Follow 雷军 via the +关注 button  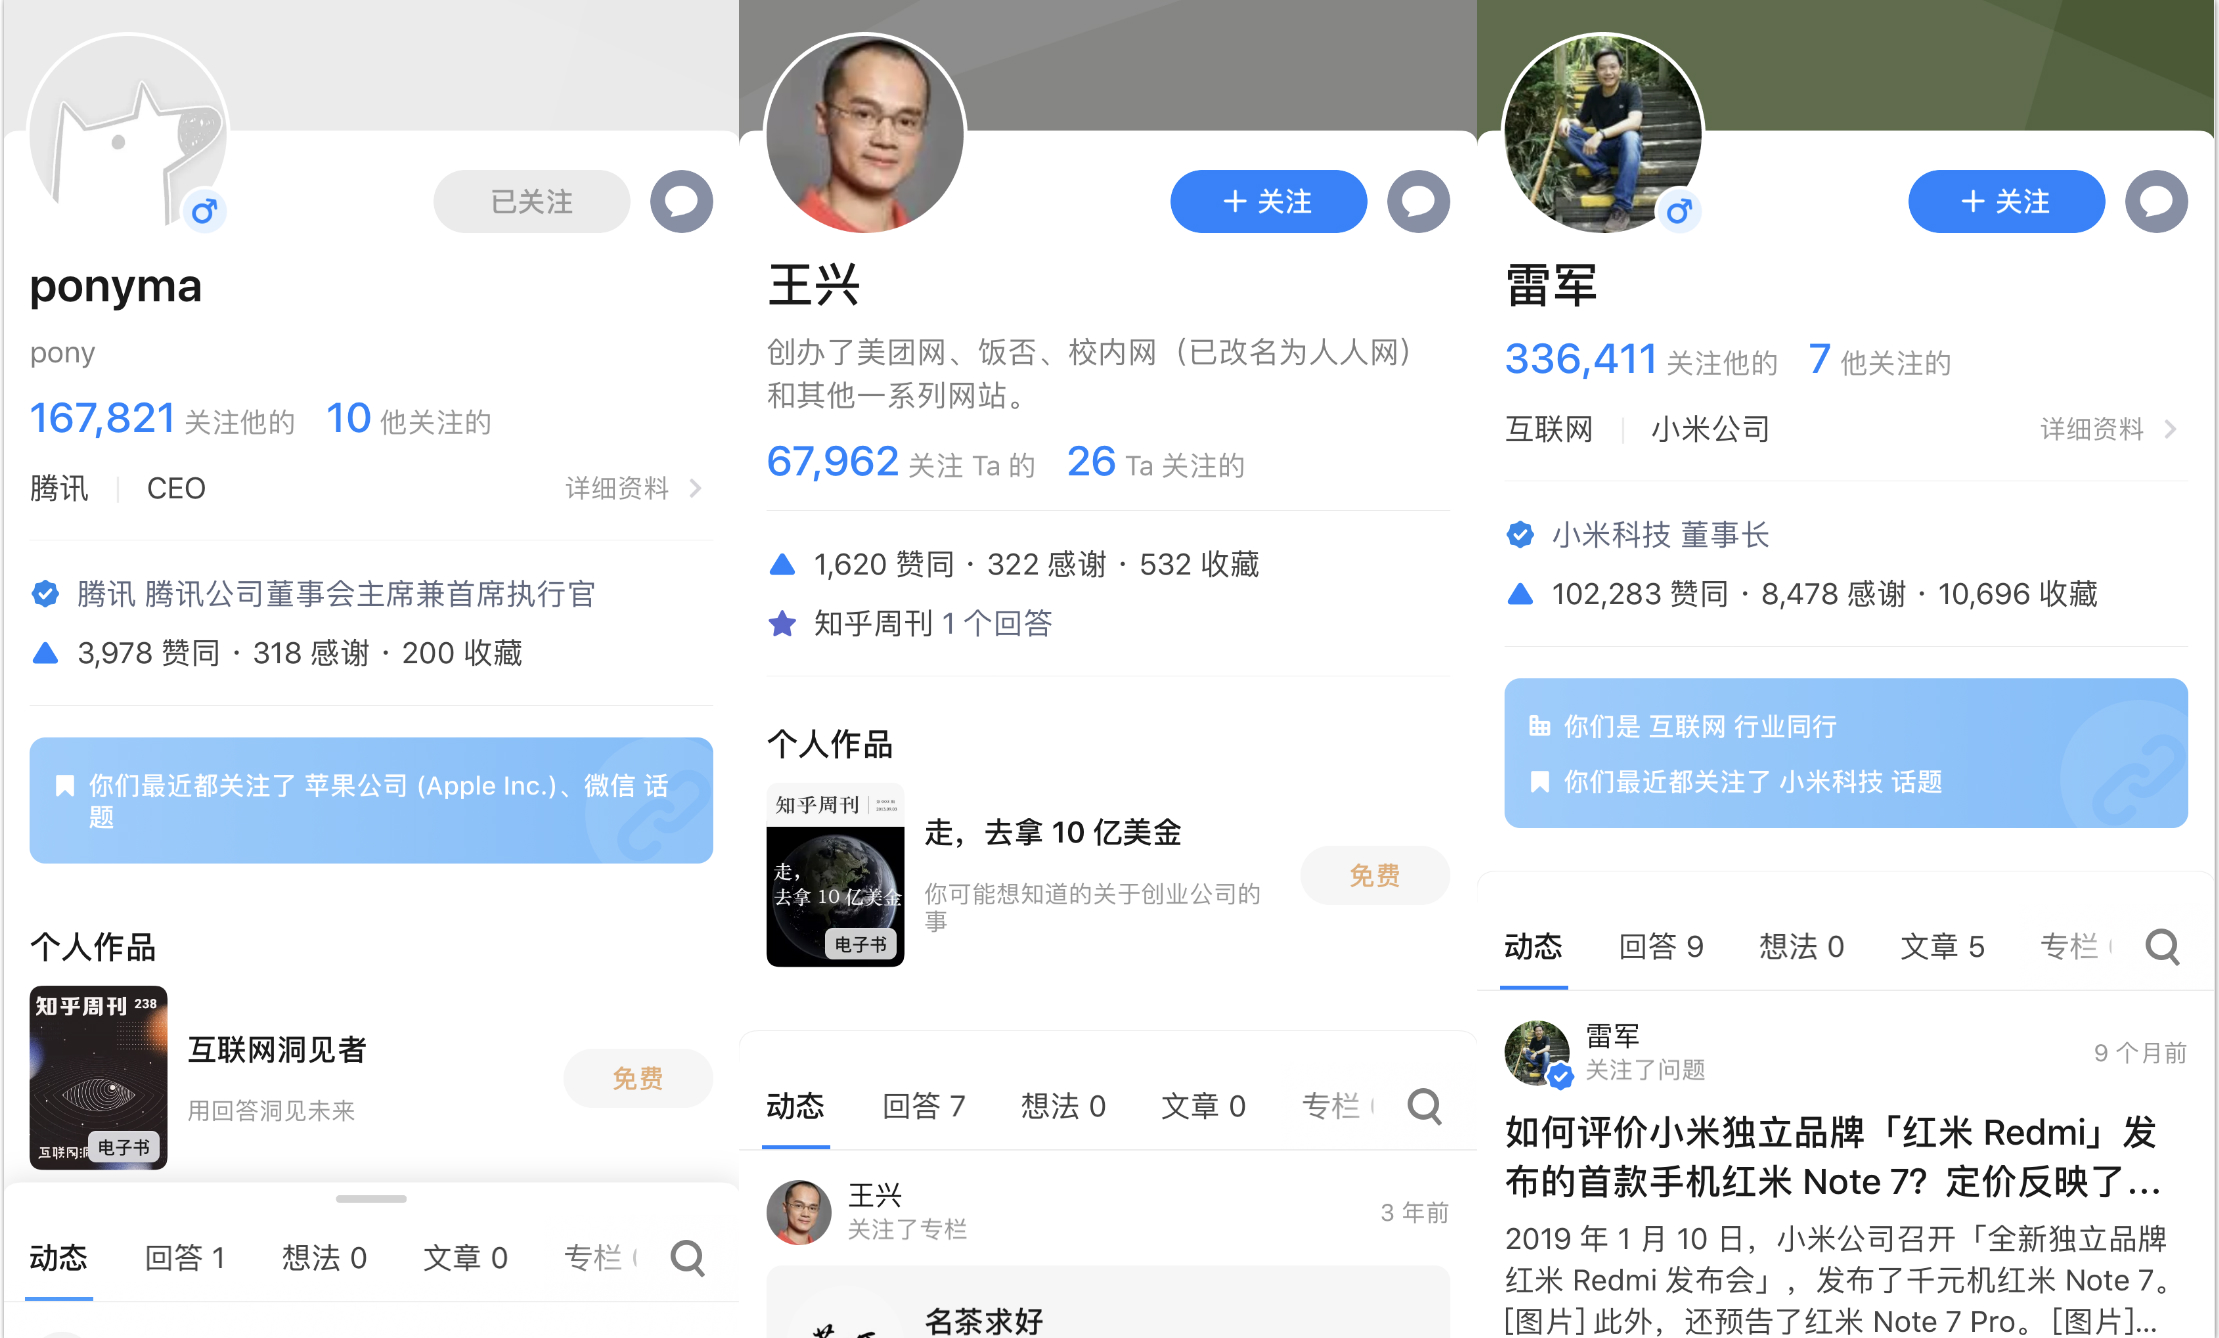(x=2006, y=201)
